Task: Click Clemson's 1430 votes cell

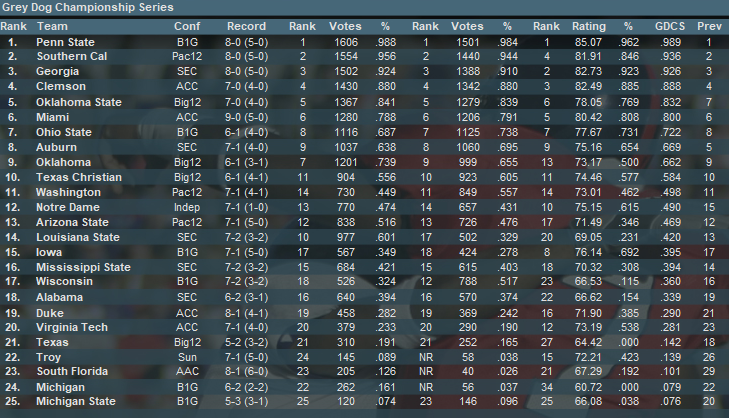Action: pyautogui.click(x=346, y=86)
